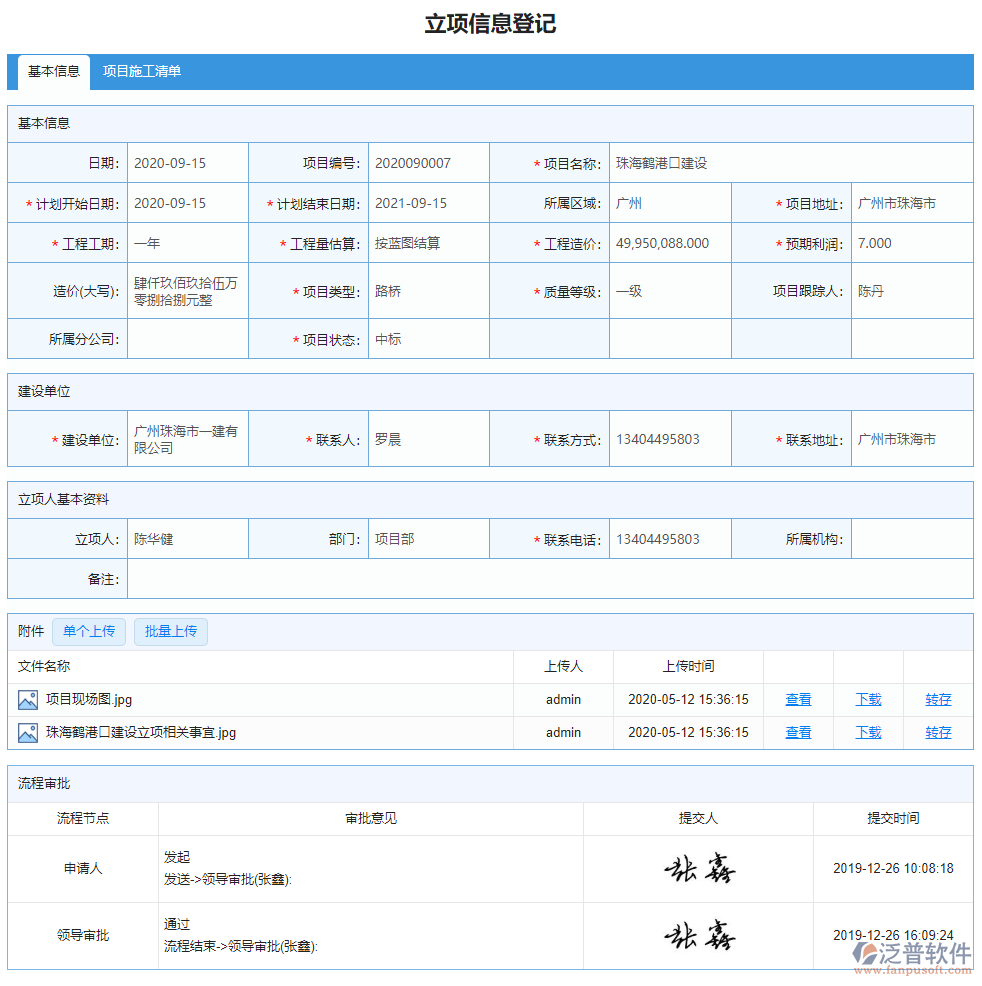Open the 广州 region link
Viewport: 982px width, 986px height.
(630, 202)
